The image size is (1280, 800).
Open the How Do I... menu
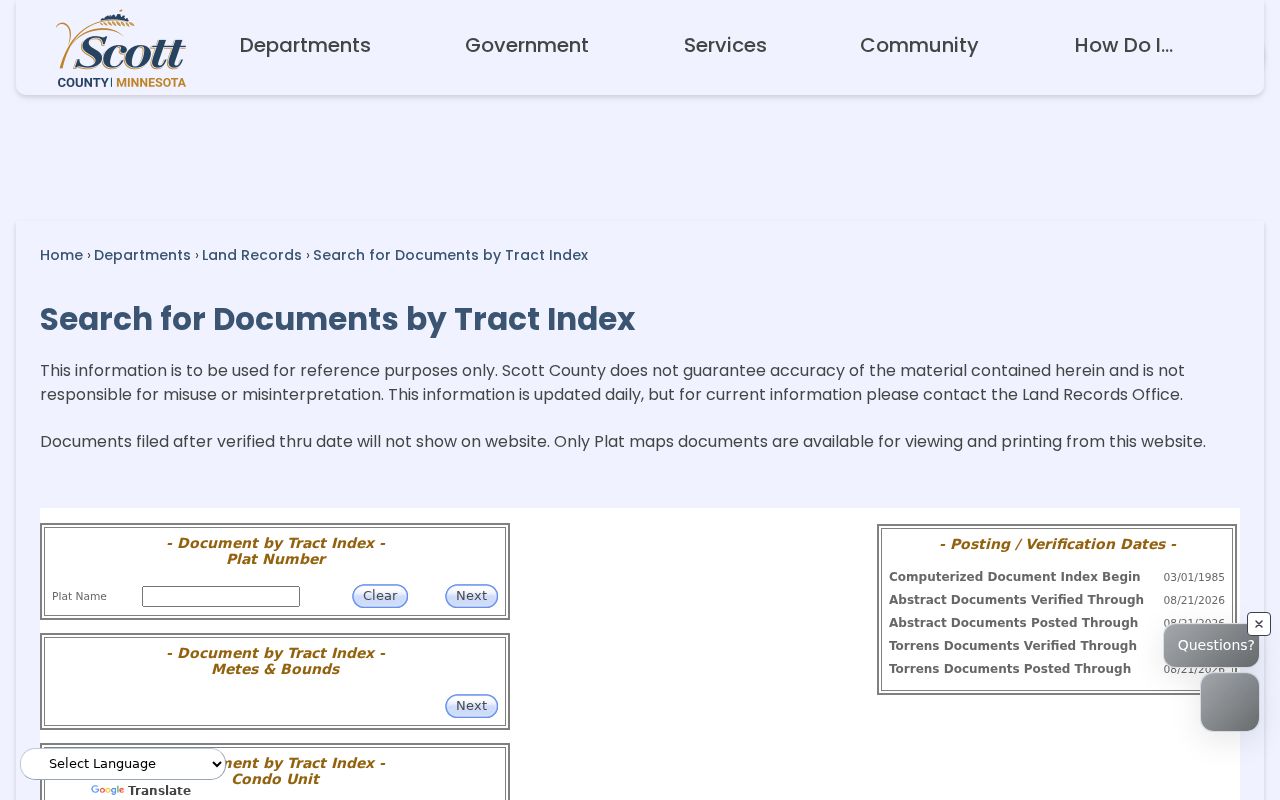(x=1124, y=45)
